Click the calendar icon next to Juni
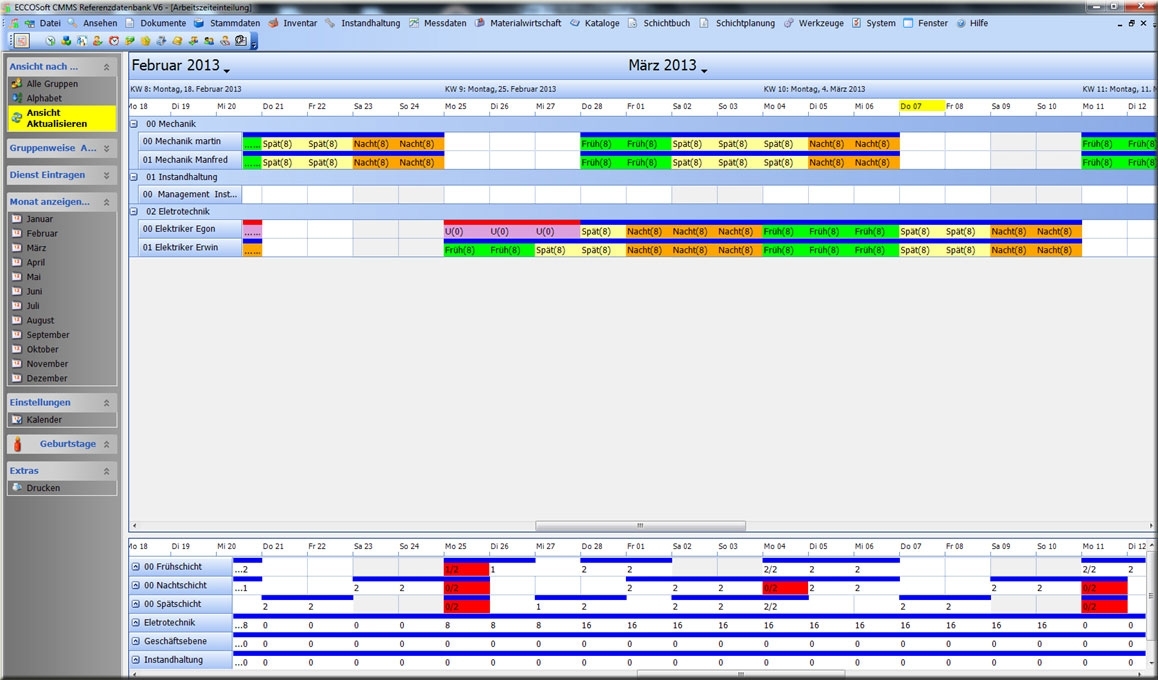Screen dimensions: 1158x680 (x=16, y=291)
